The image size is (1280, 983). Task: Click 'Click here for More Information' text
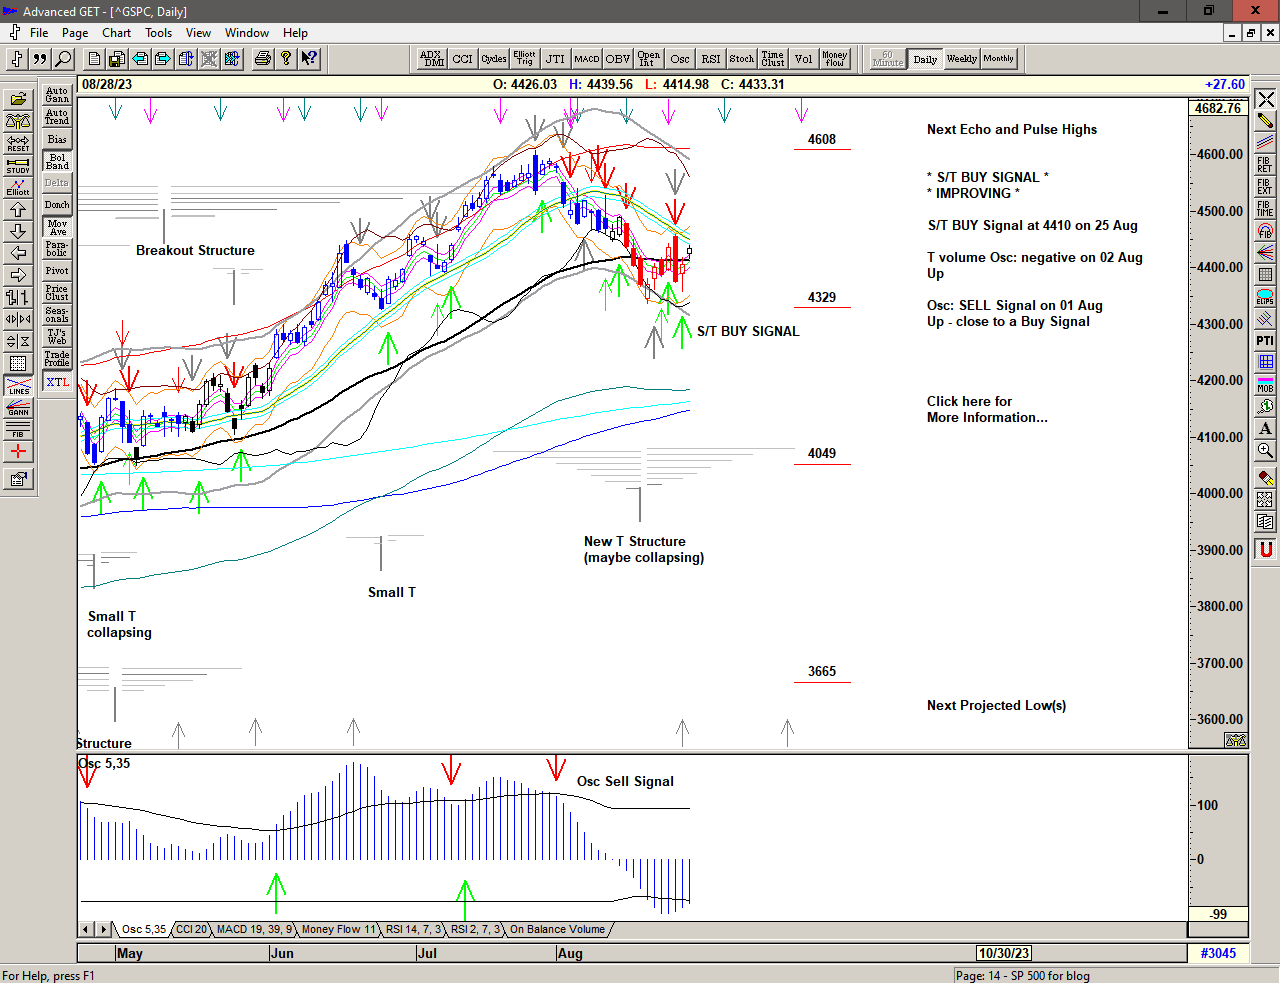(x=986, y=409)
